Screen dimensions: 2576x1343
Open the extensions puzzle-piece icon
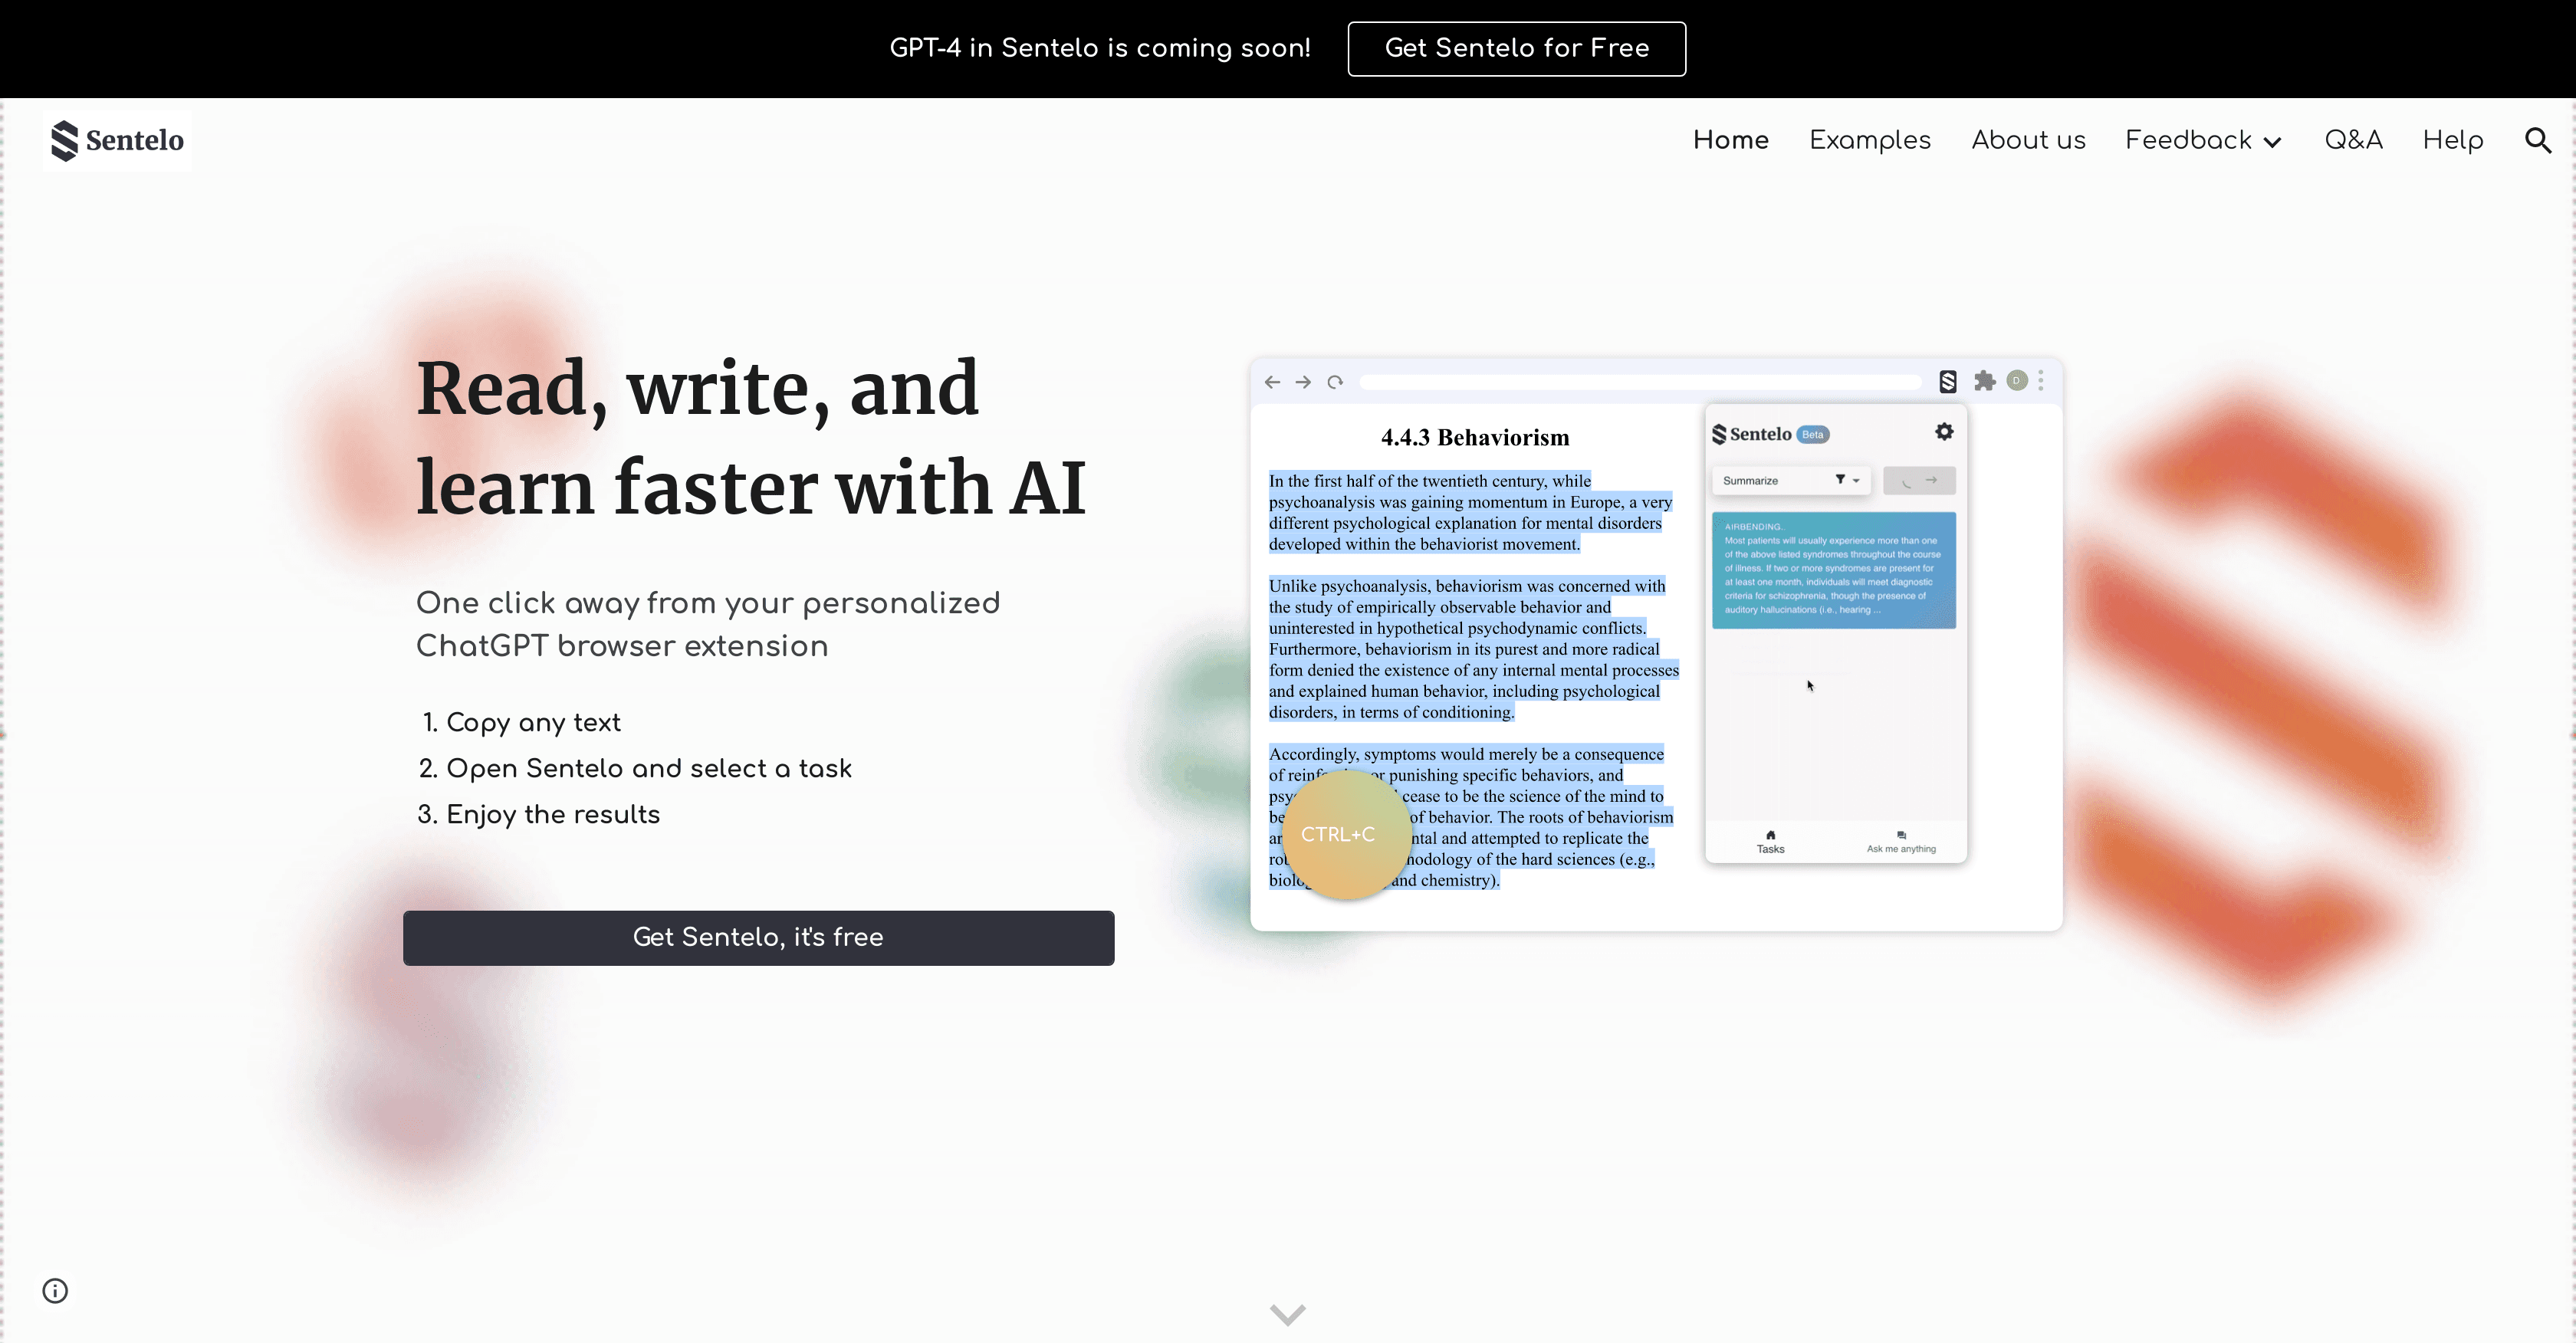(x=1986, y=381)
